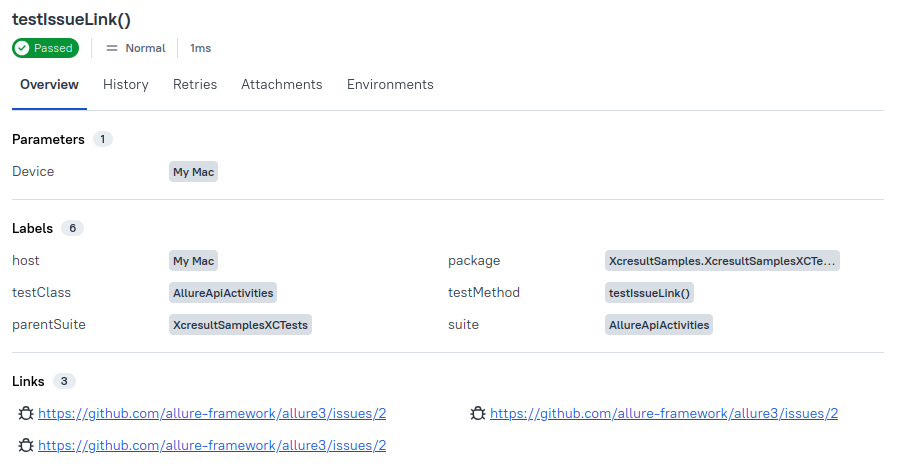Collapse the Links section header
Screen dimensions: 897x466
tap(28, 381)
